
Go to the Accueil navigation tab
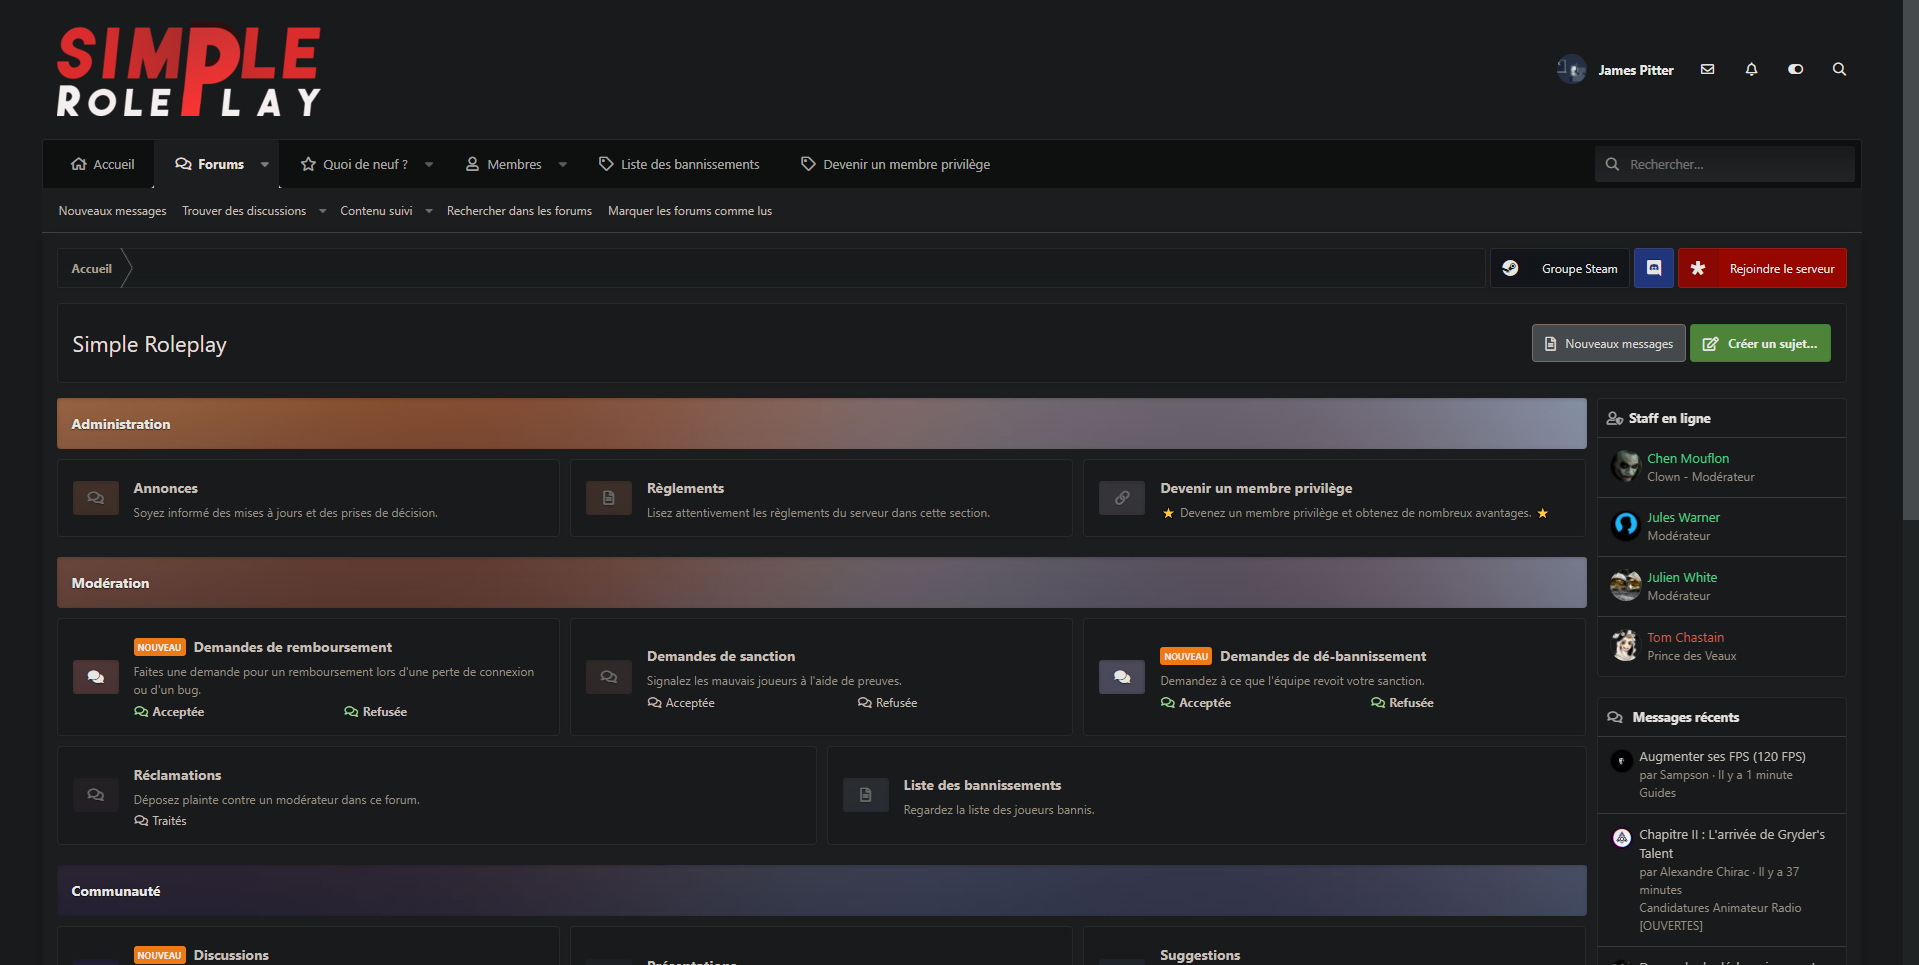(102, 165)
